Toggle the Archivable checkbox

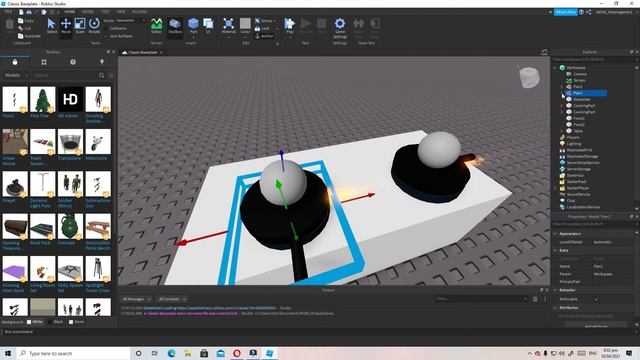click(596, 299)
